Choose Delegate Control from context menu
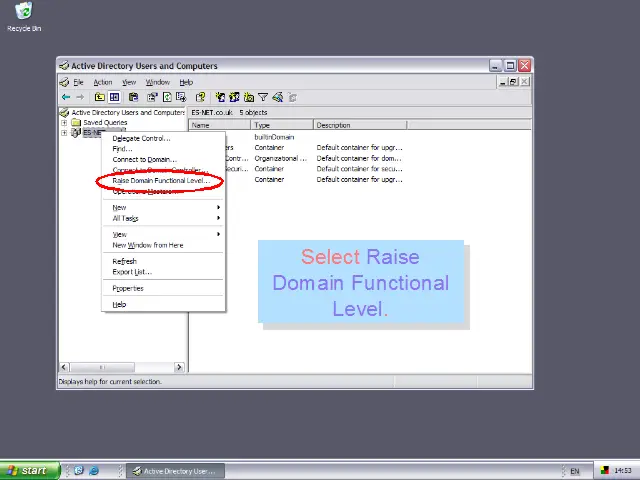640x480 pixels. pos(163,138)
